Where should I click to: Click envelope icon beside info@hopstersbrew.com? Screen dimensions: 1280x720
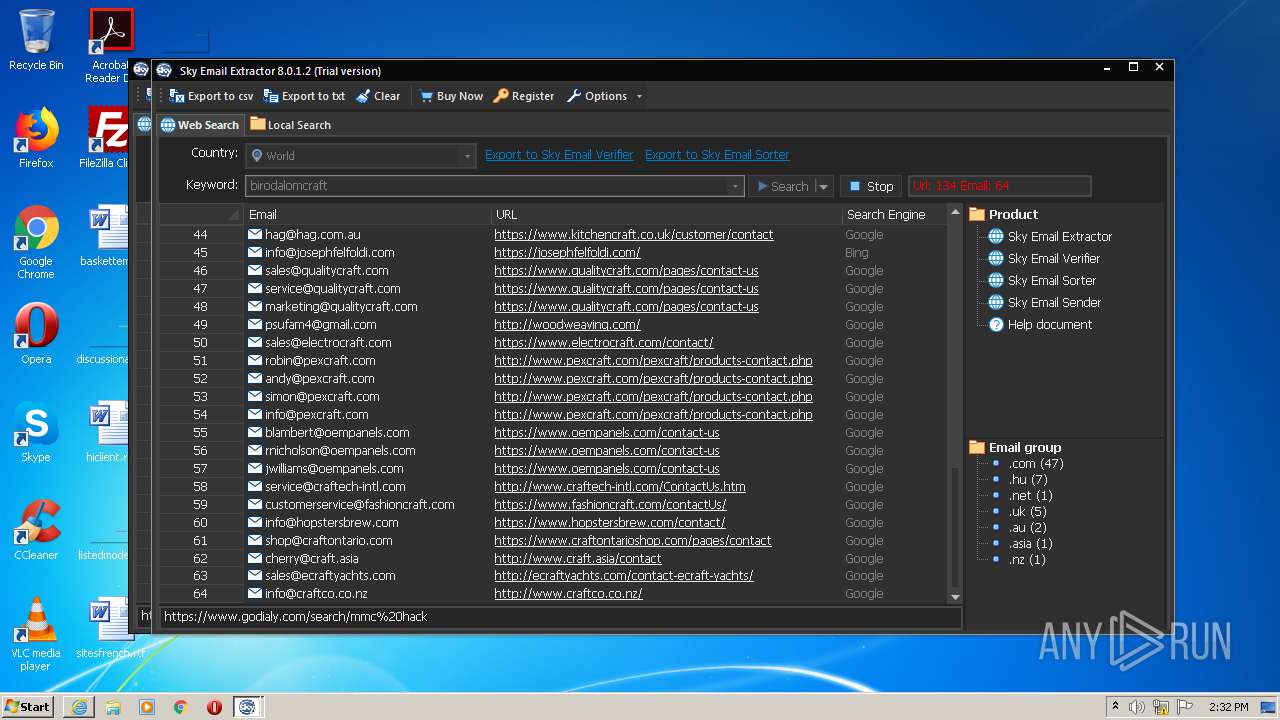[x=255, y=523]
